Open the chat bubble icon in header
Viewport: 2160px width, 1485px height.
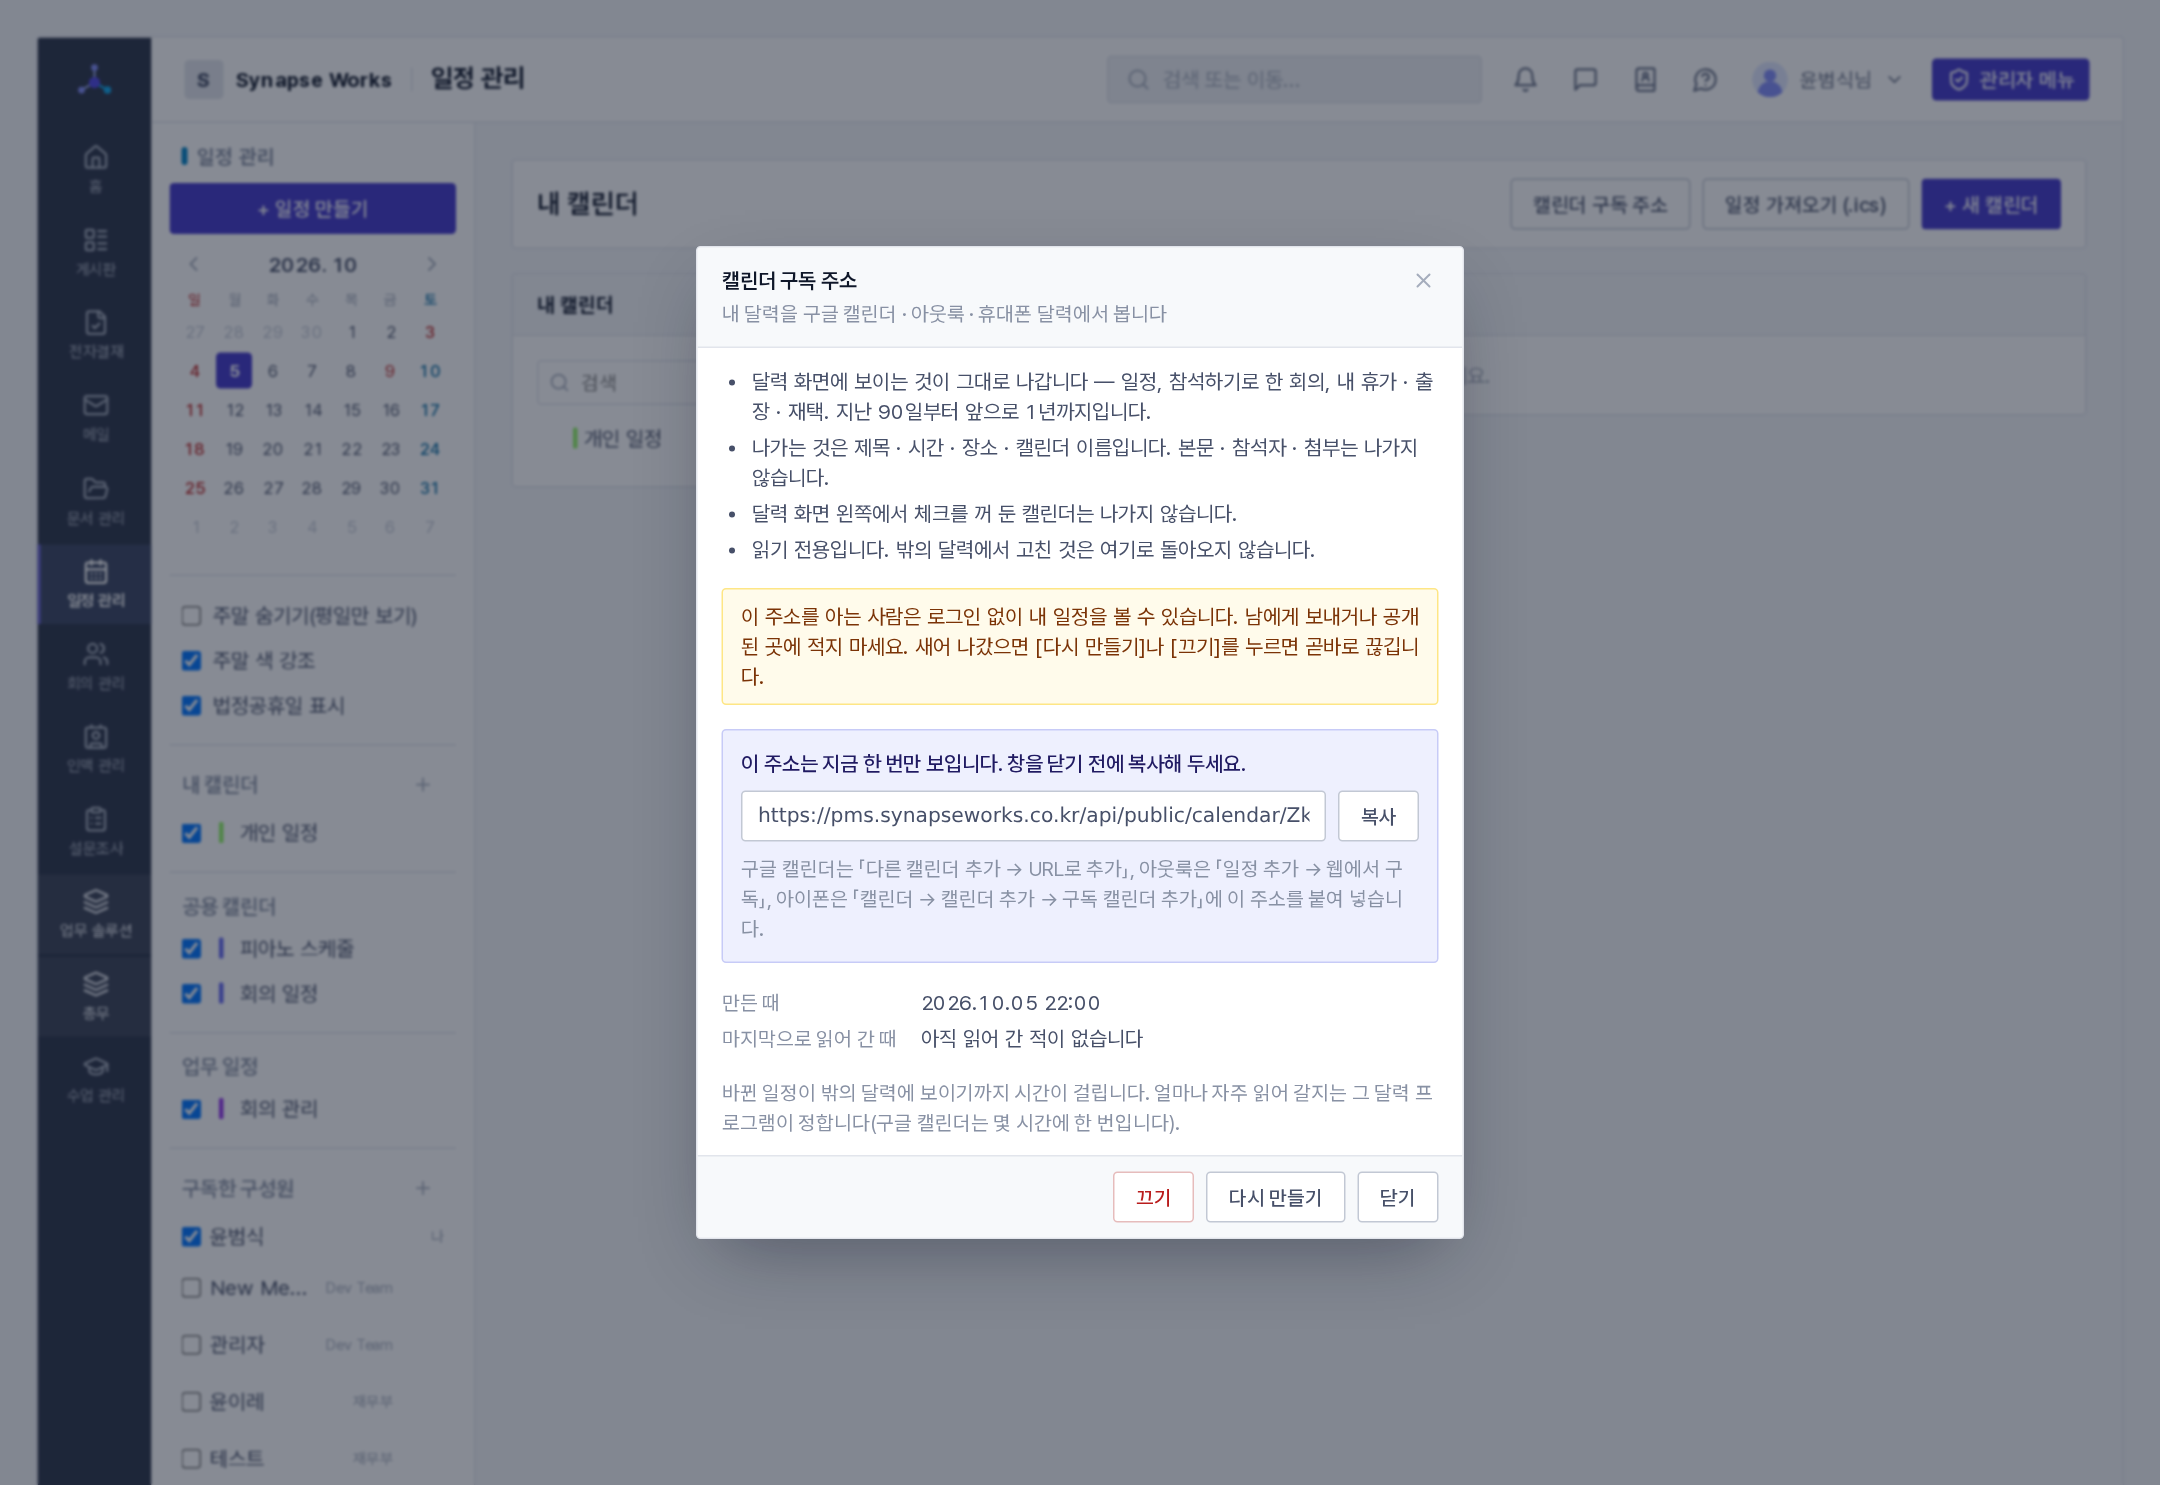coord(1585,79)
